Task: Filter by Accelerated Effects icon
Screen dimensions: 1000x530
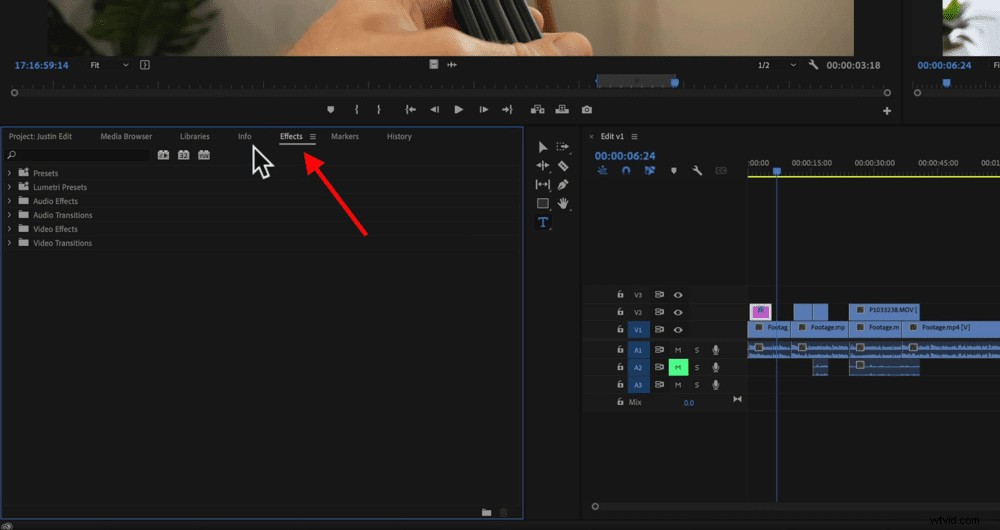Action: [x=163, y=155]
